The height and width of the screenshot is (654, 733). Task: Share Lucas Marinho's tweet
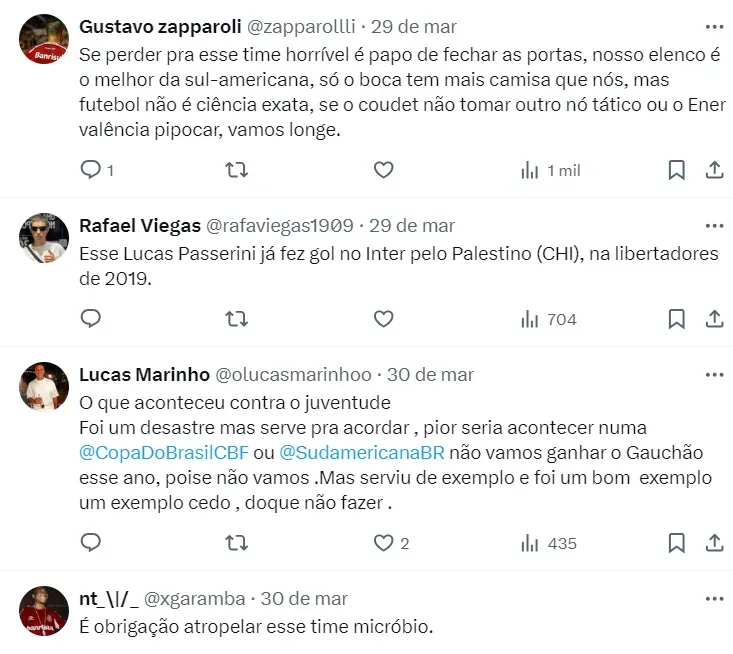[715, 543]
